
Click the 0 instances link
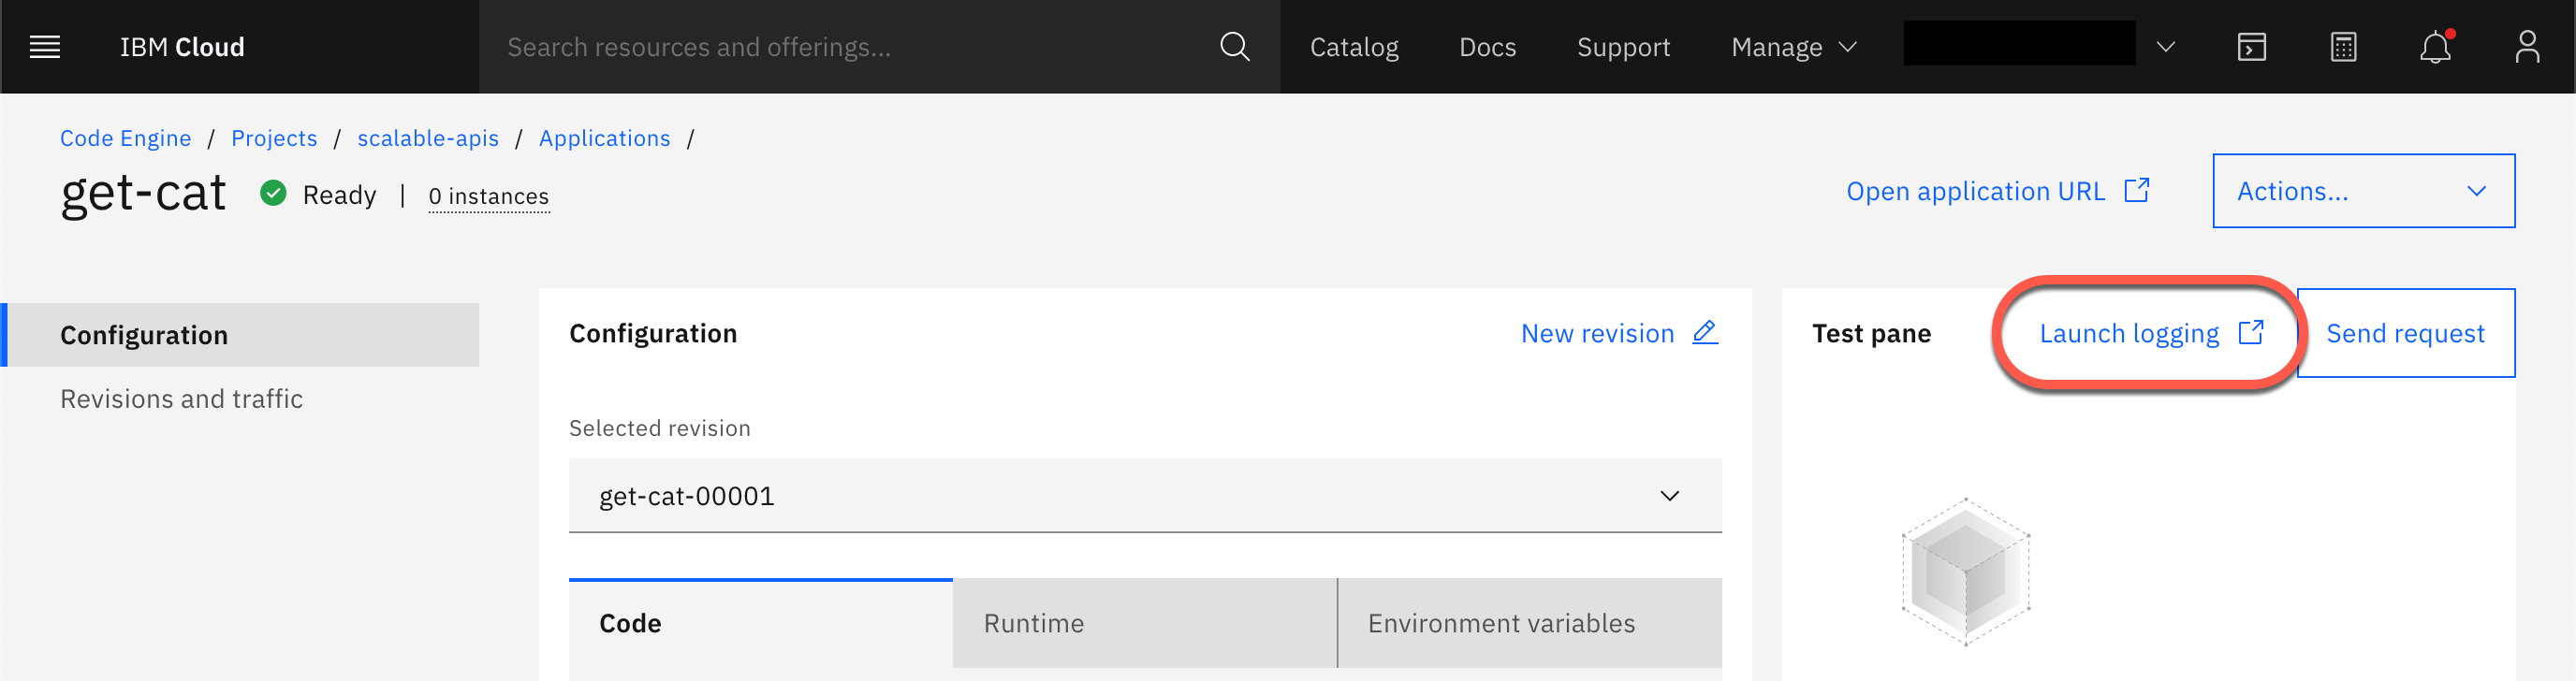pyautogui.click(x=489, y=196)
